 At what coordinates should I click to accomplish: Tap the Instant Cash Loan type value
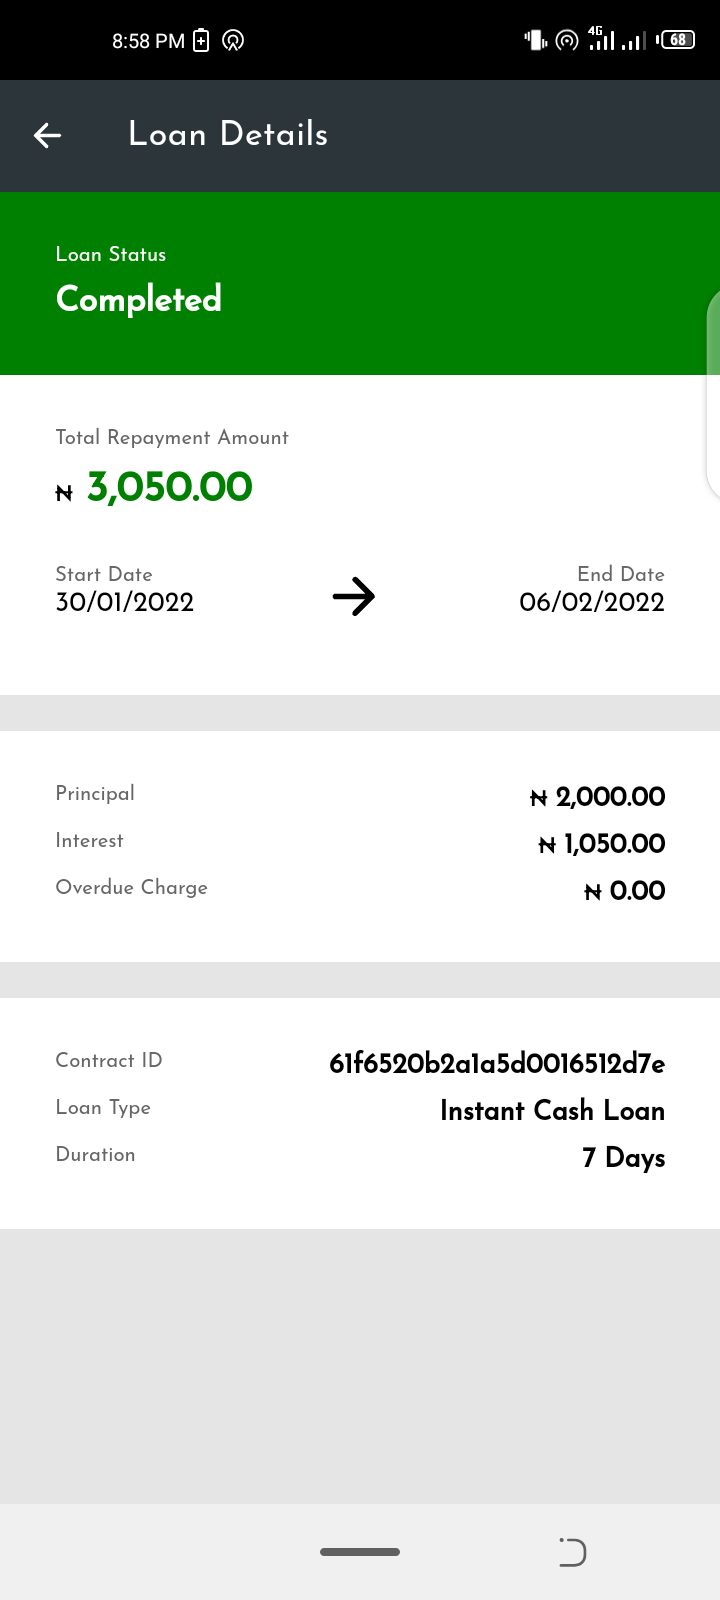(552, 1110)
